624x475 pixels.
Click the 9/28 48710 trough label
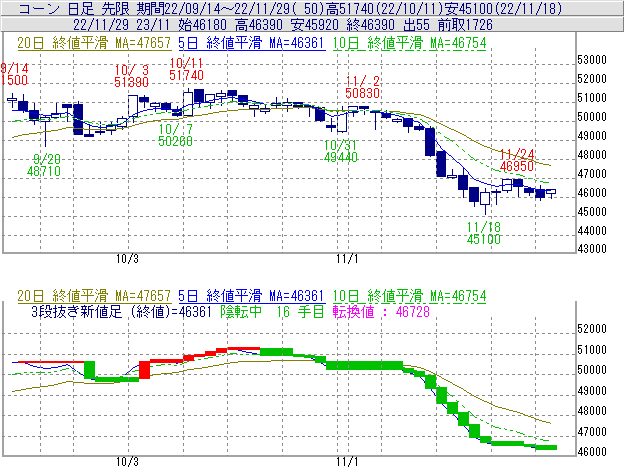click(44, 165)
